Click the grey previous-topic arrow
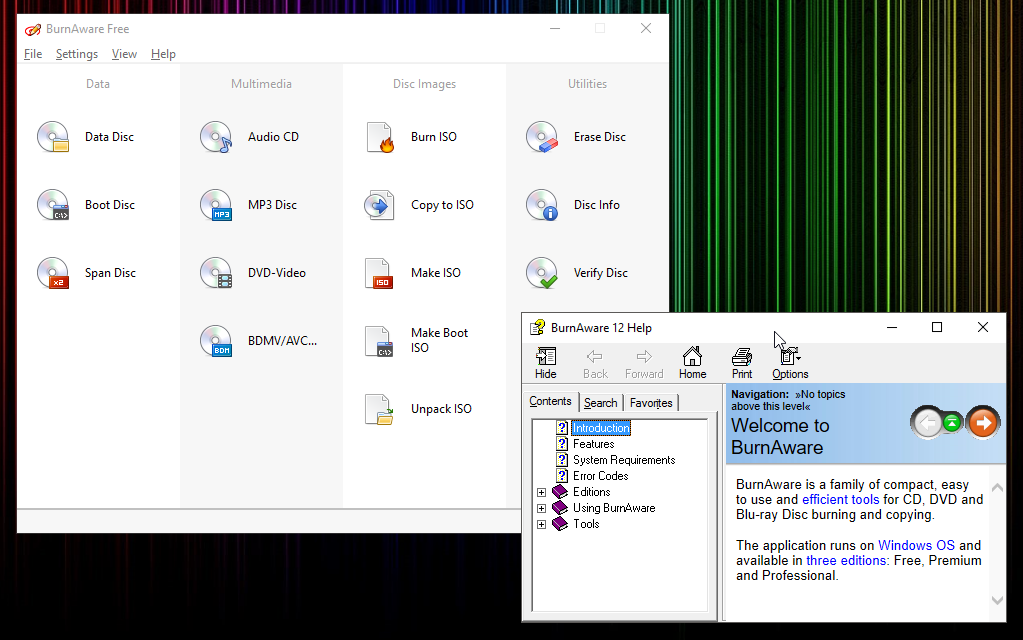 927,423
